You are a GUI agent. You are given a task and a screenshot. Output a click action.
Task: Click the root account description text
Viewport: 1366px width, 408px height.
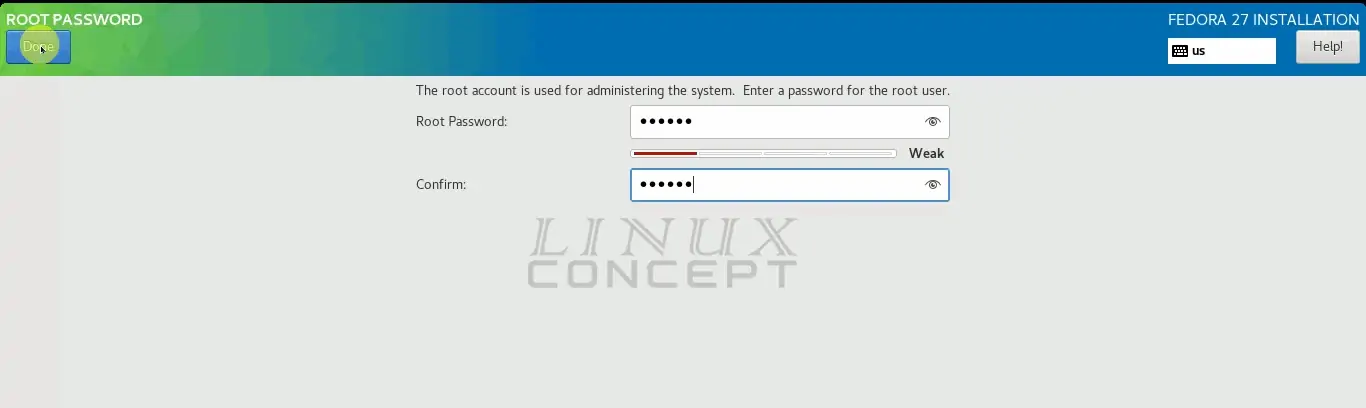coord(683,90)
